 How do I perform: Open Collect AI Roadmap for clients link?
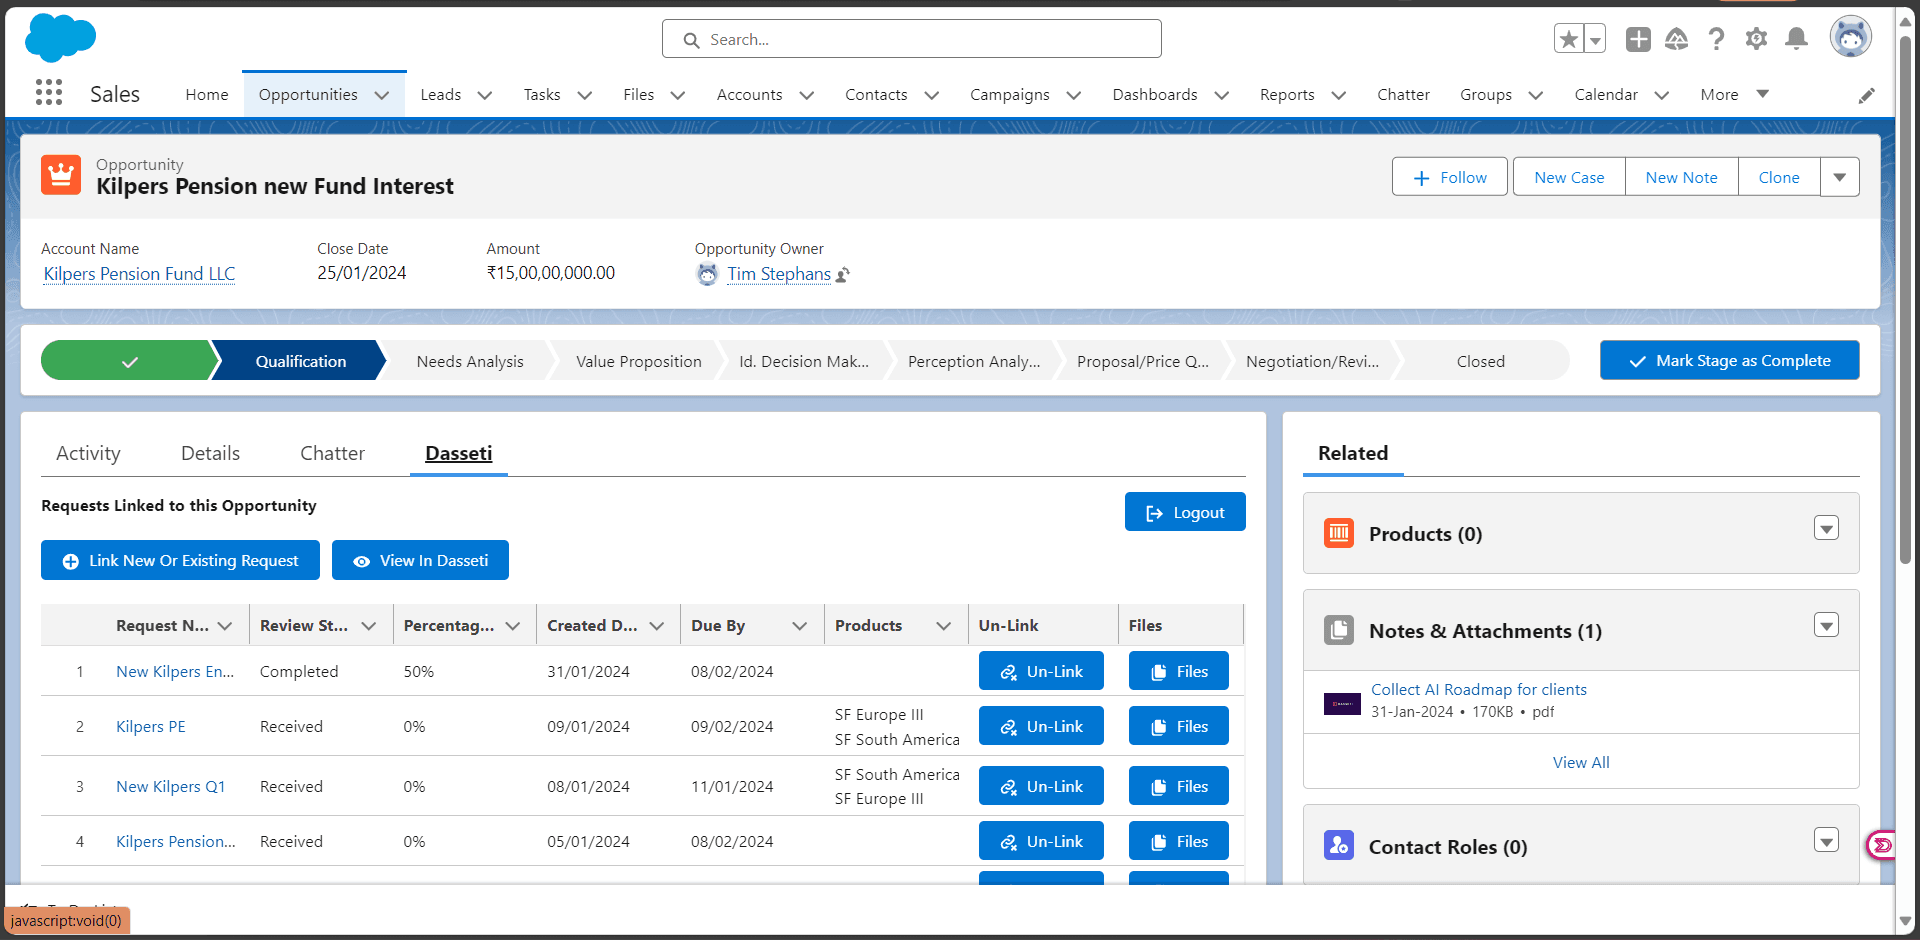[x=1479, y=689]
